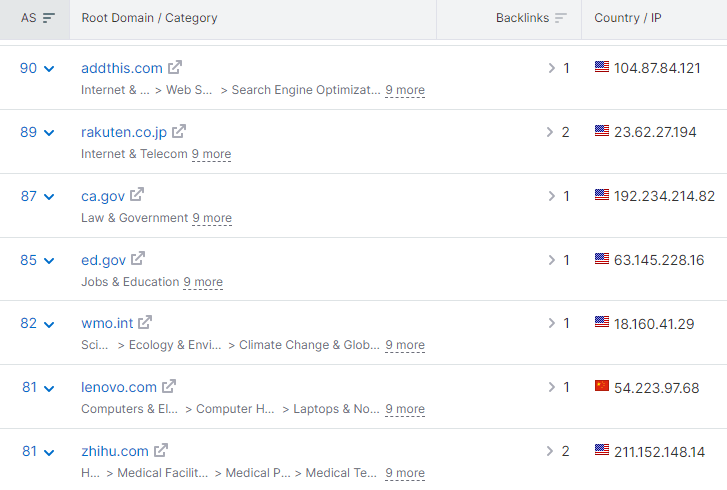
Task: Show 9 more categories for wmo.int
Action: 405,345
